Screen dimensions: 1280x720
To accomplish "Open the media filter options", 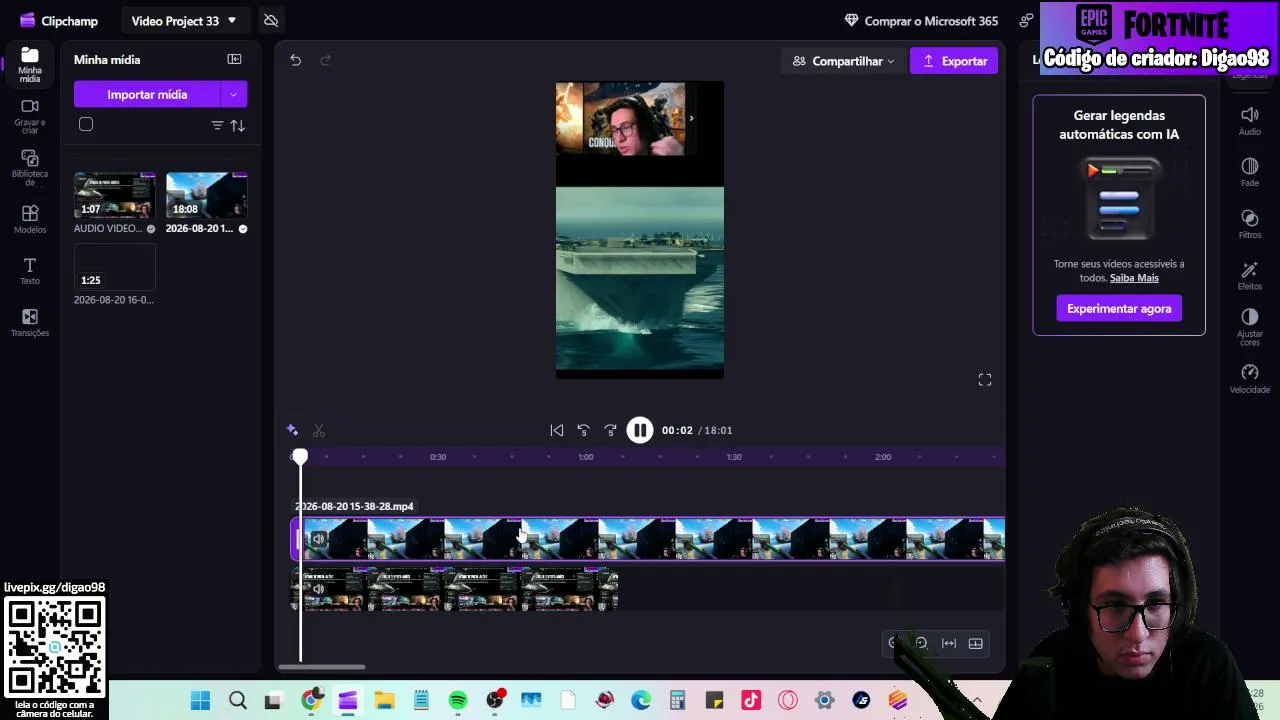I will [217, 125].
